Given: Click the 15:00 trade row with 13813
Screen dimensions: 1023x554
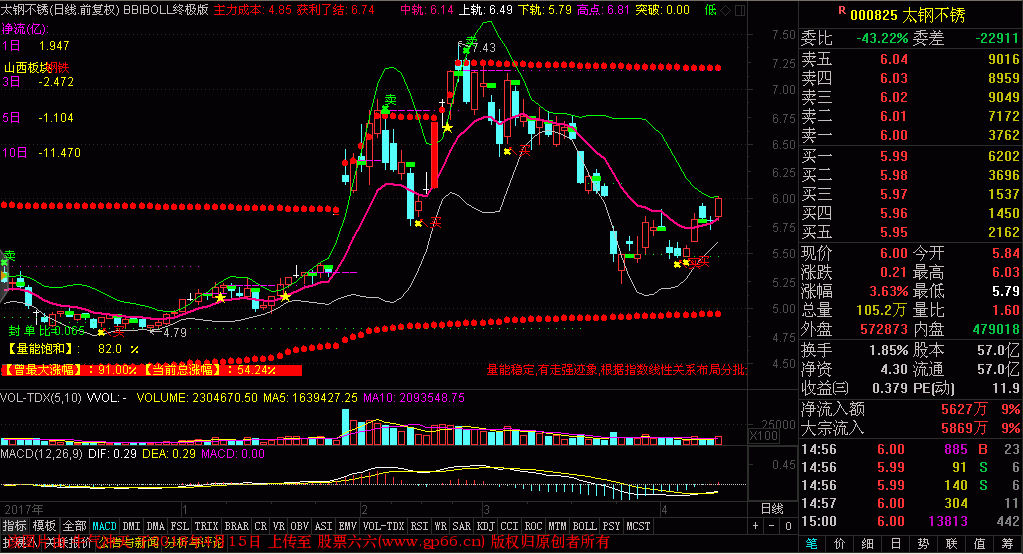Looking at the screenshot, I should [910, 521].
